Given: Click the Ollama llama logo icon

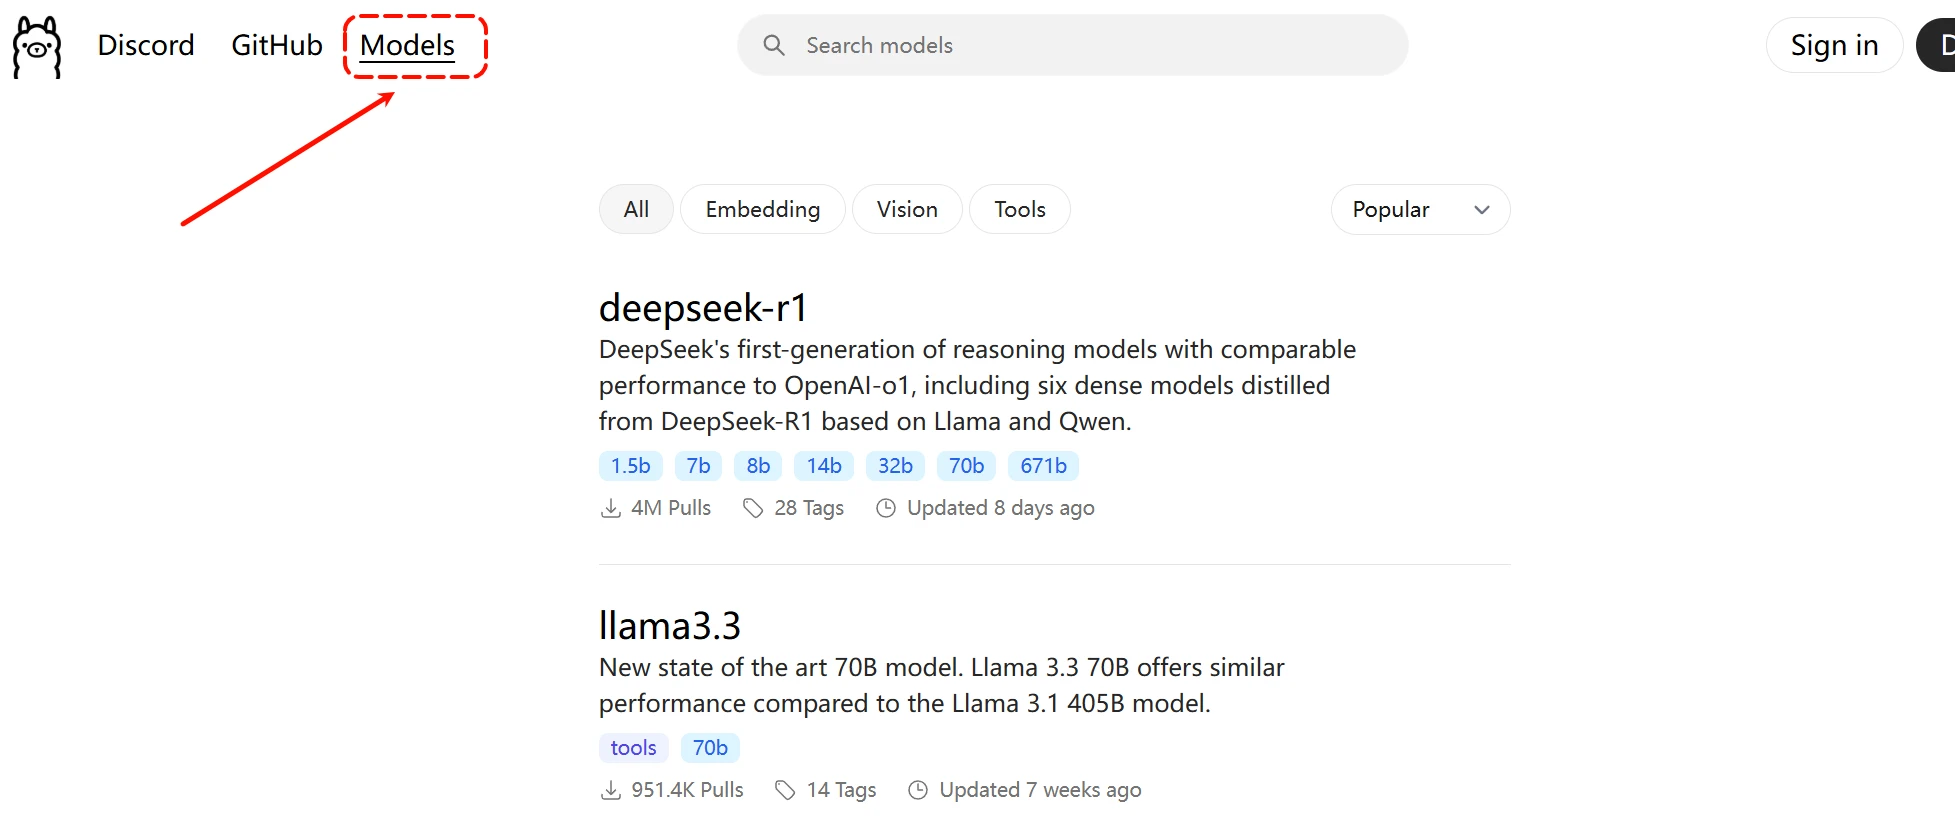Looking at the screenshot, I should point(37,46).
